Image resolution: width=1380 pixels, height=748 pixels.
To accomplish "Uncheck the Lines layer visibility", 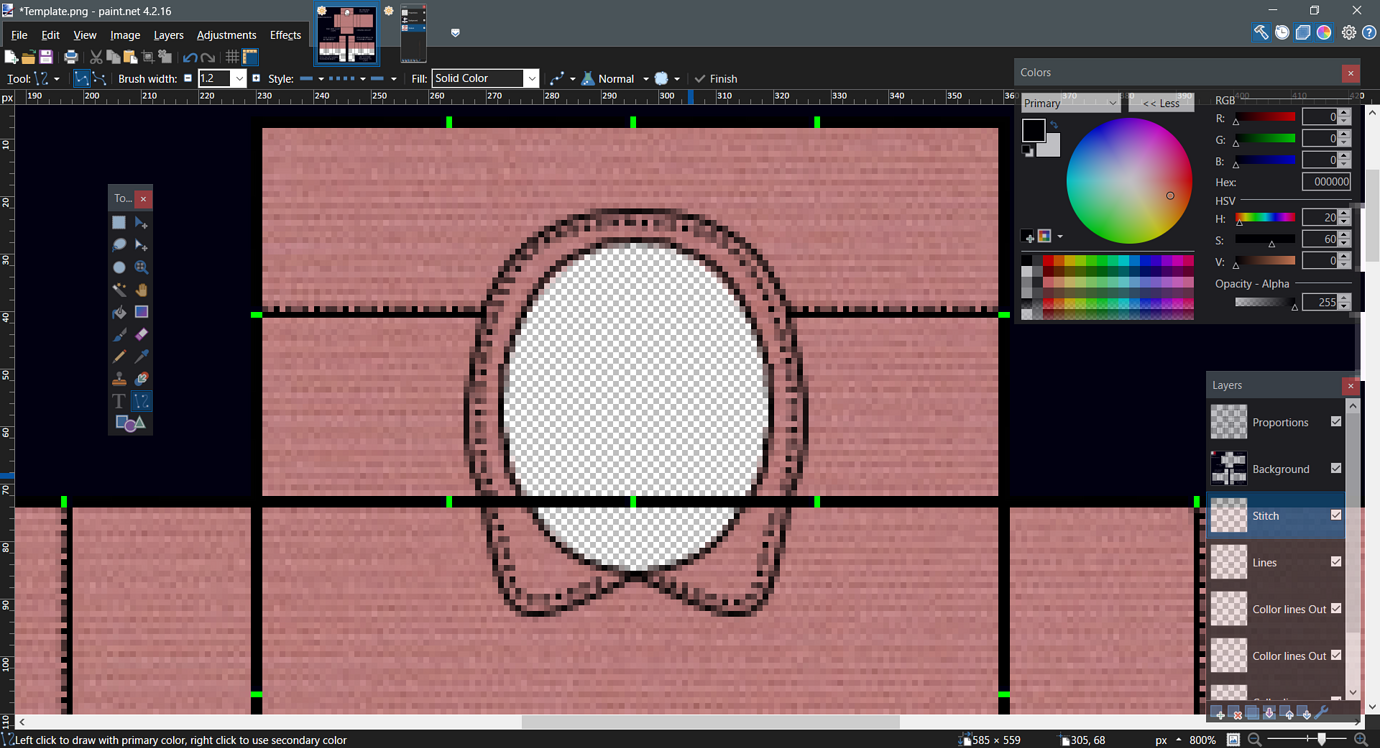I will coord(1336,562).
